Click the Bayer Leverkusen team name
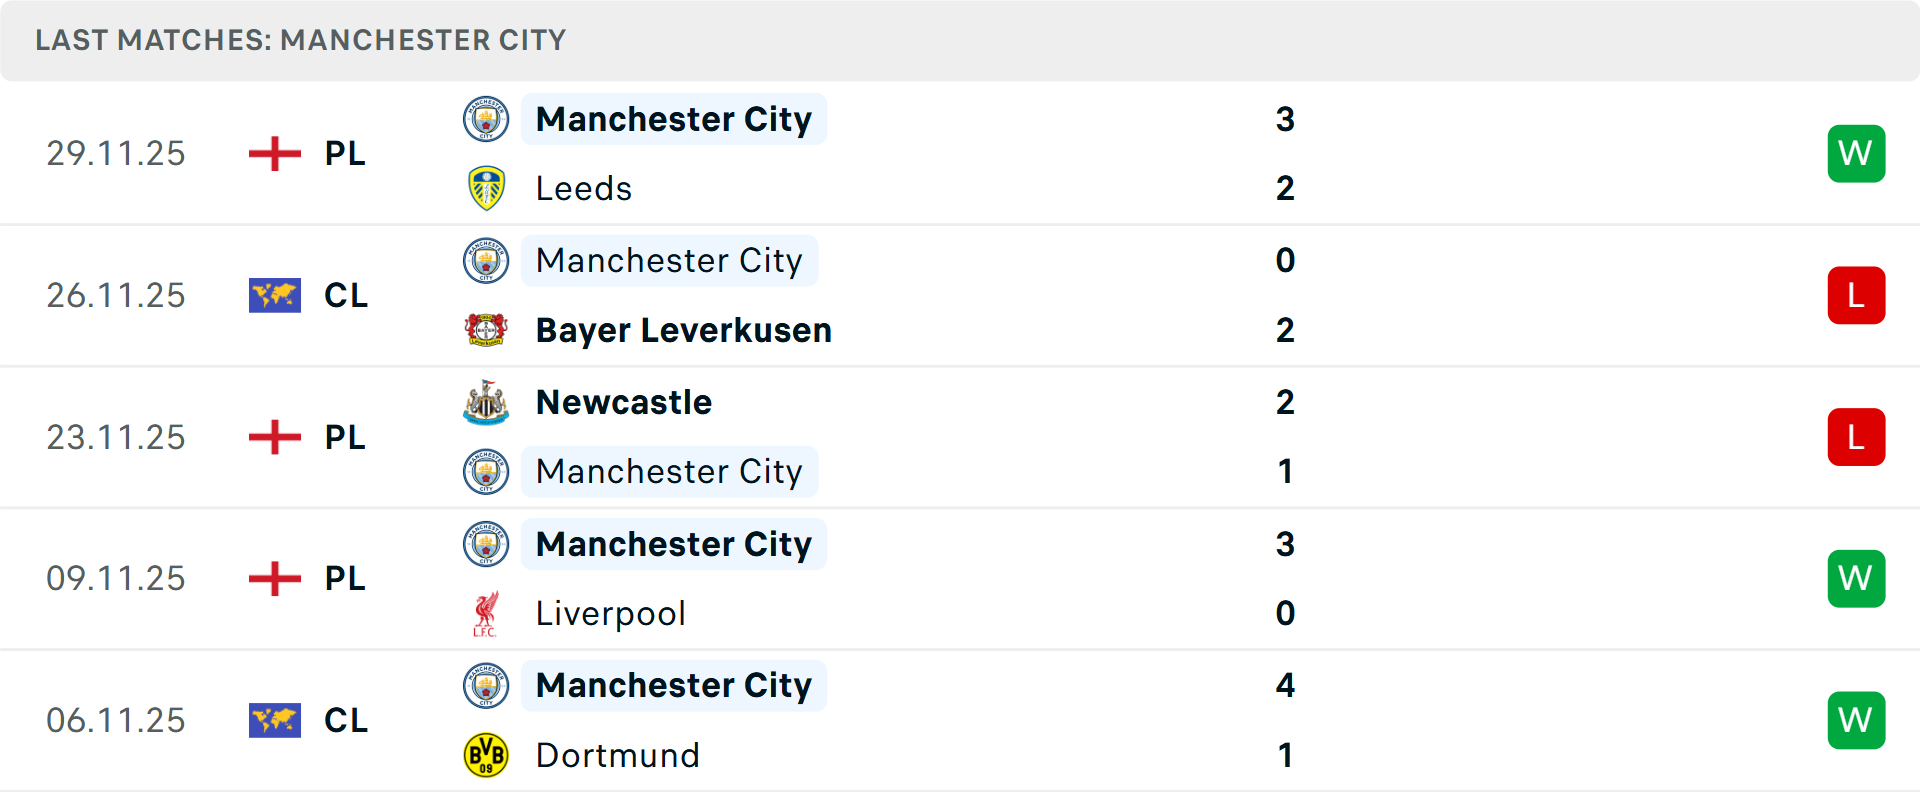 coord(683,330)
